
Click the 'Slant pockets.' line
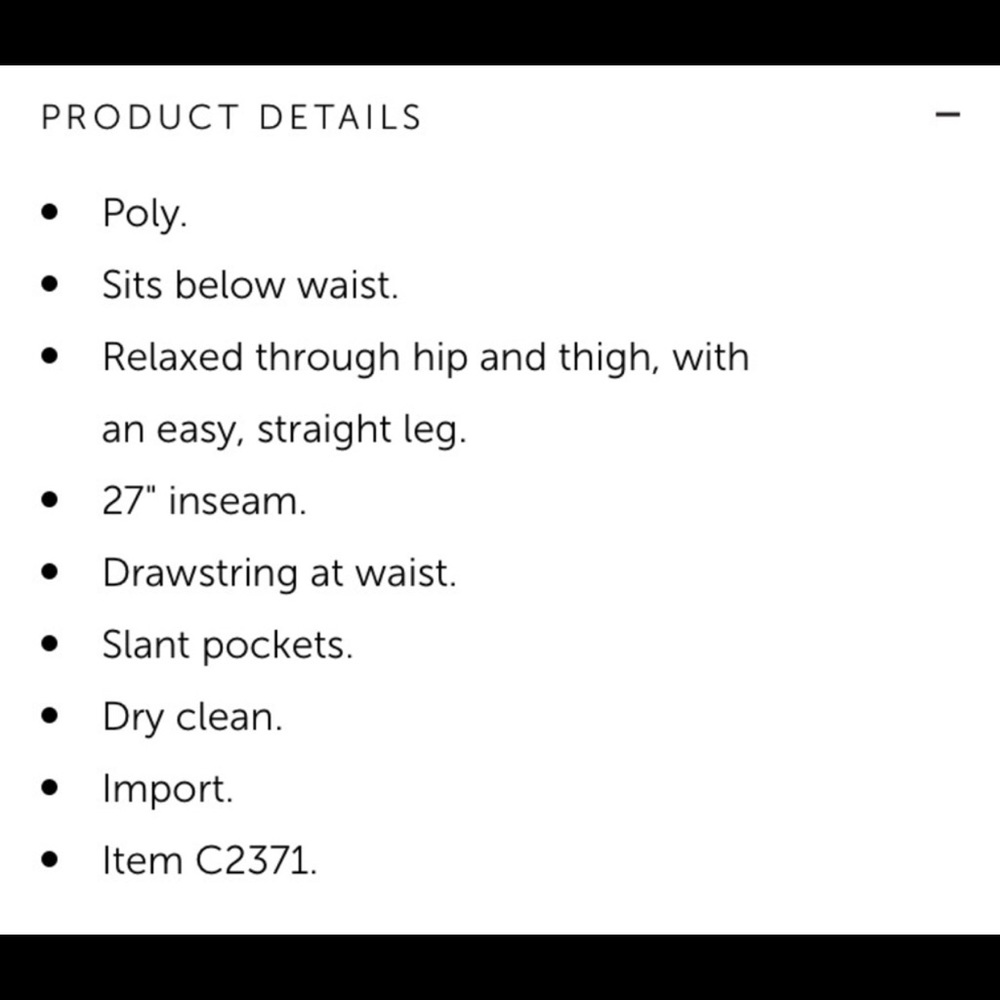228,645
